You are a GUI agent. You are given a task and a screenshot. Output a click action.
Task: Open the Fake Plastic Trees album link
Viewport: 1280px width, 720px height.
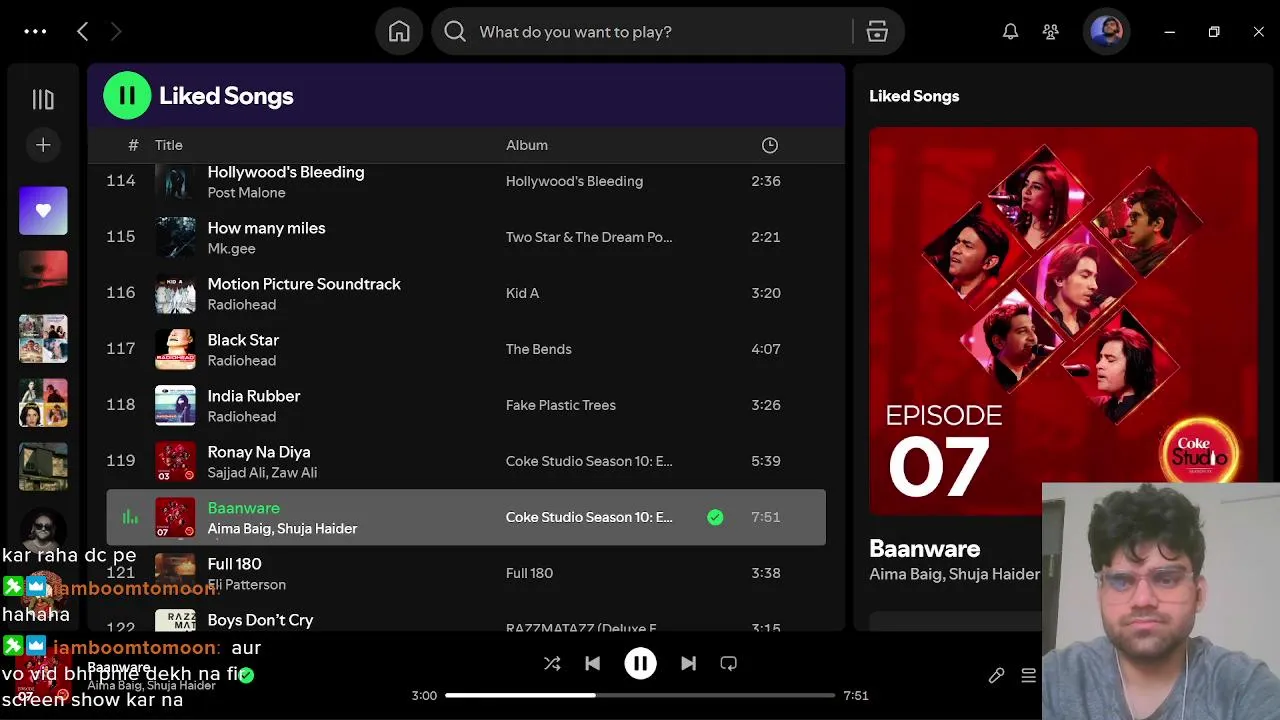coord(561,405)
